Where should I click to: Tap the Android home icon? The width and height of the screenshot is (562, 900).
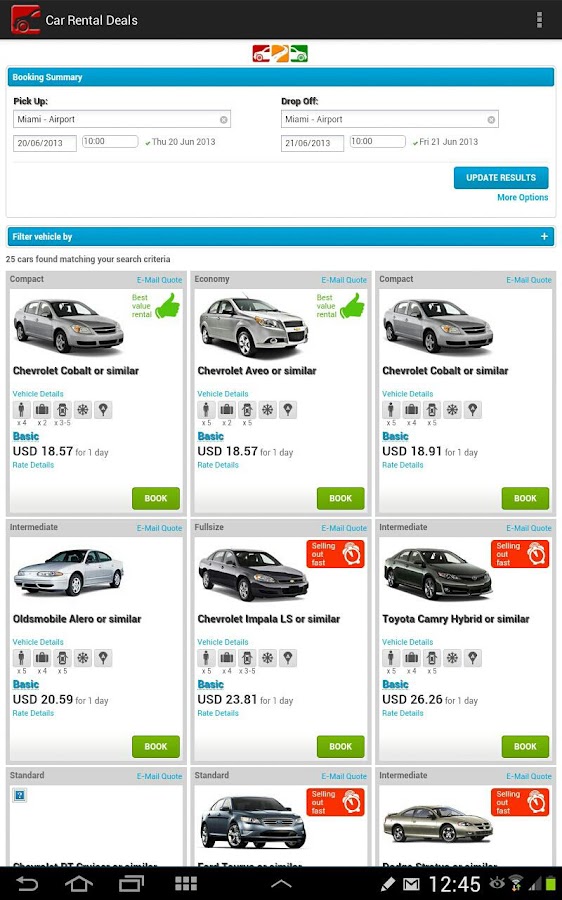click(79, 883)
